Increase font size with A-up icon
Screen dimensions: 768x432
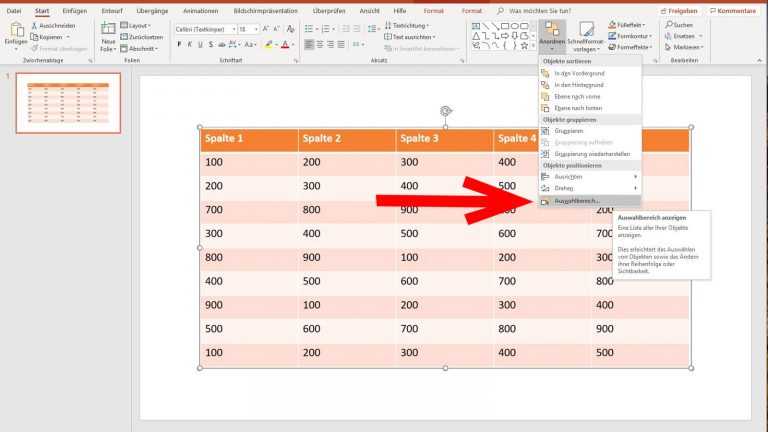click(x=266, y=29)
